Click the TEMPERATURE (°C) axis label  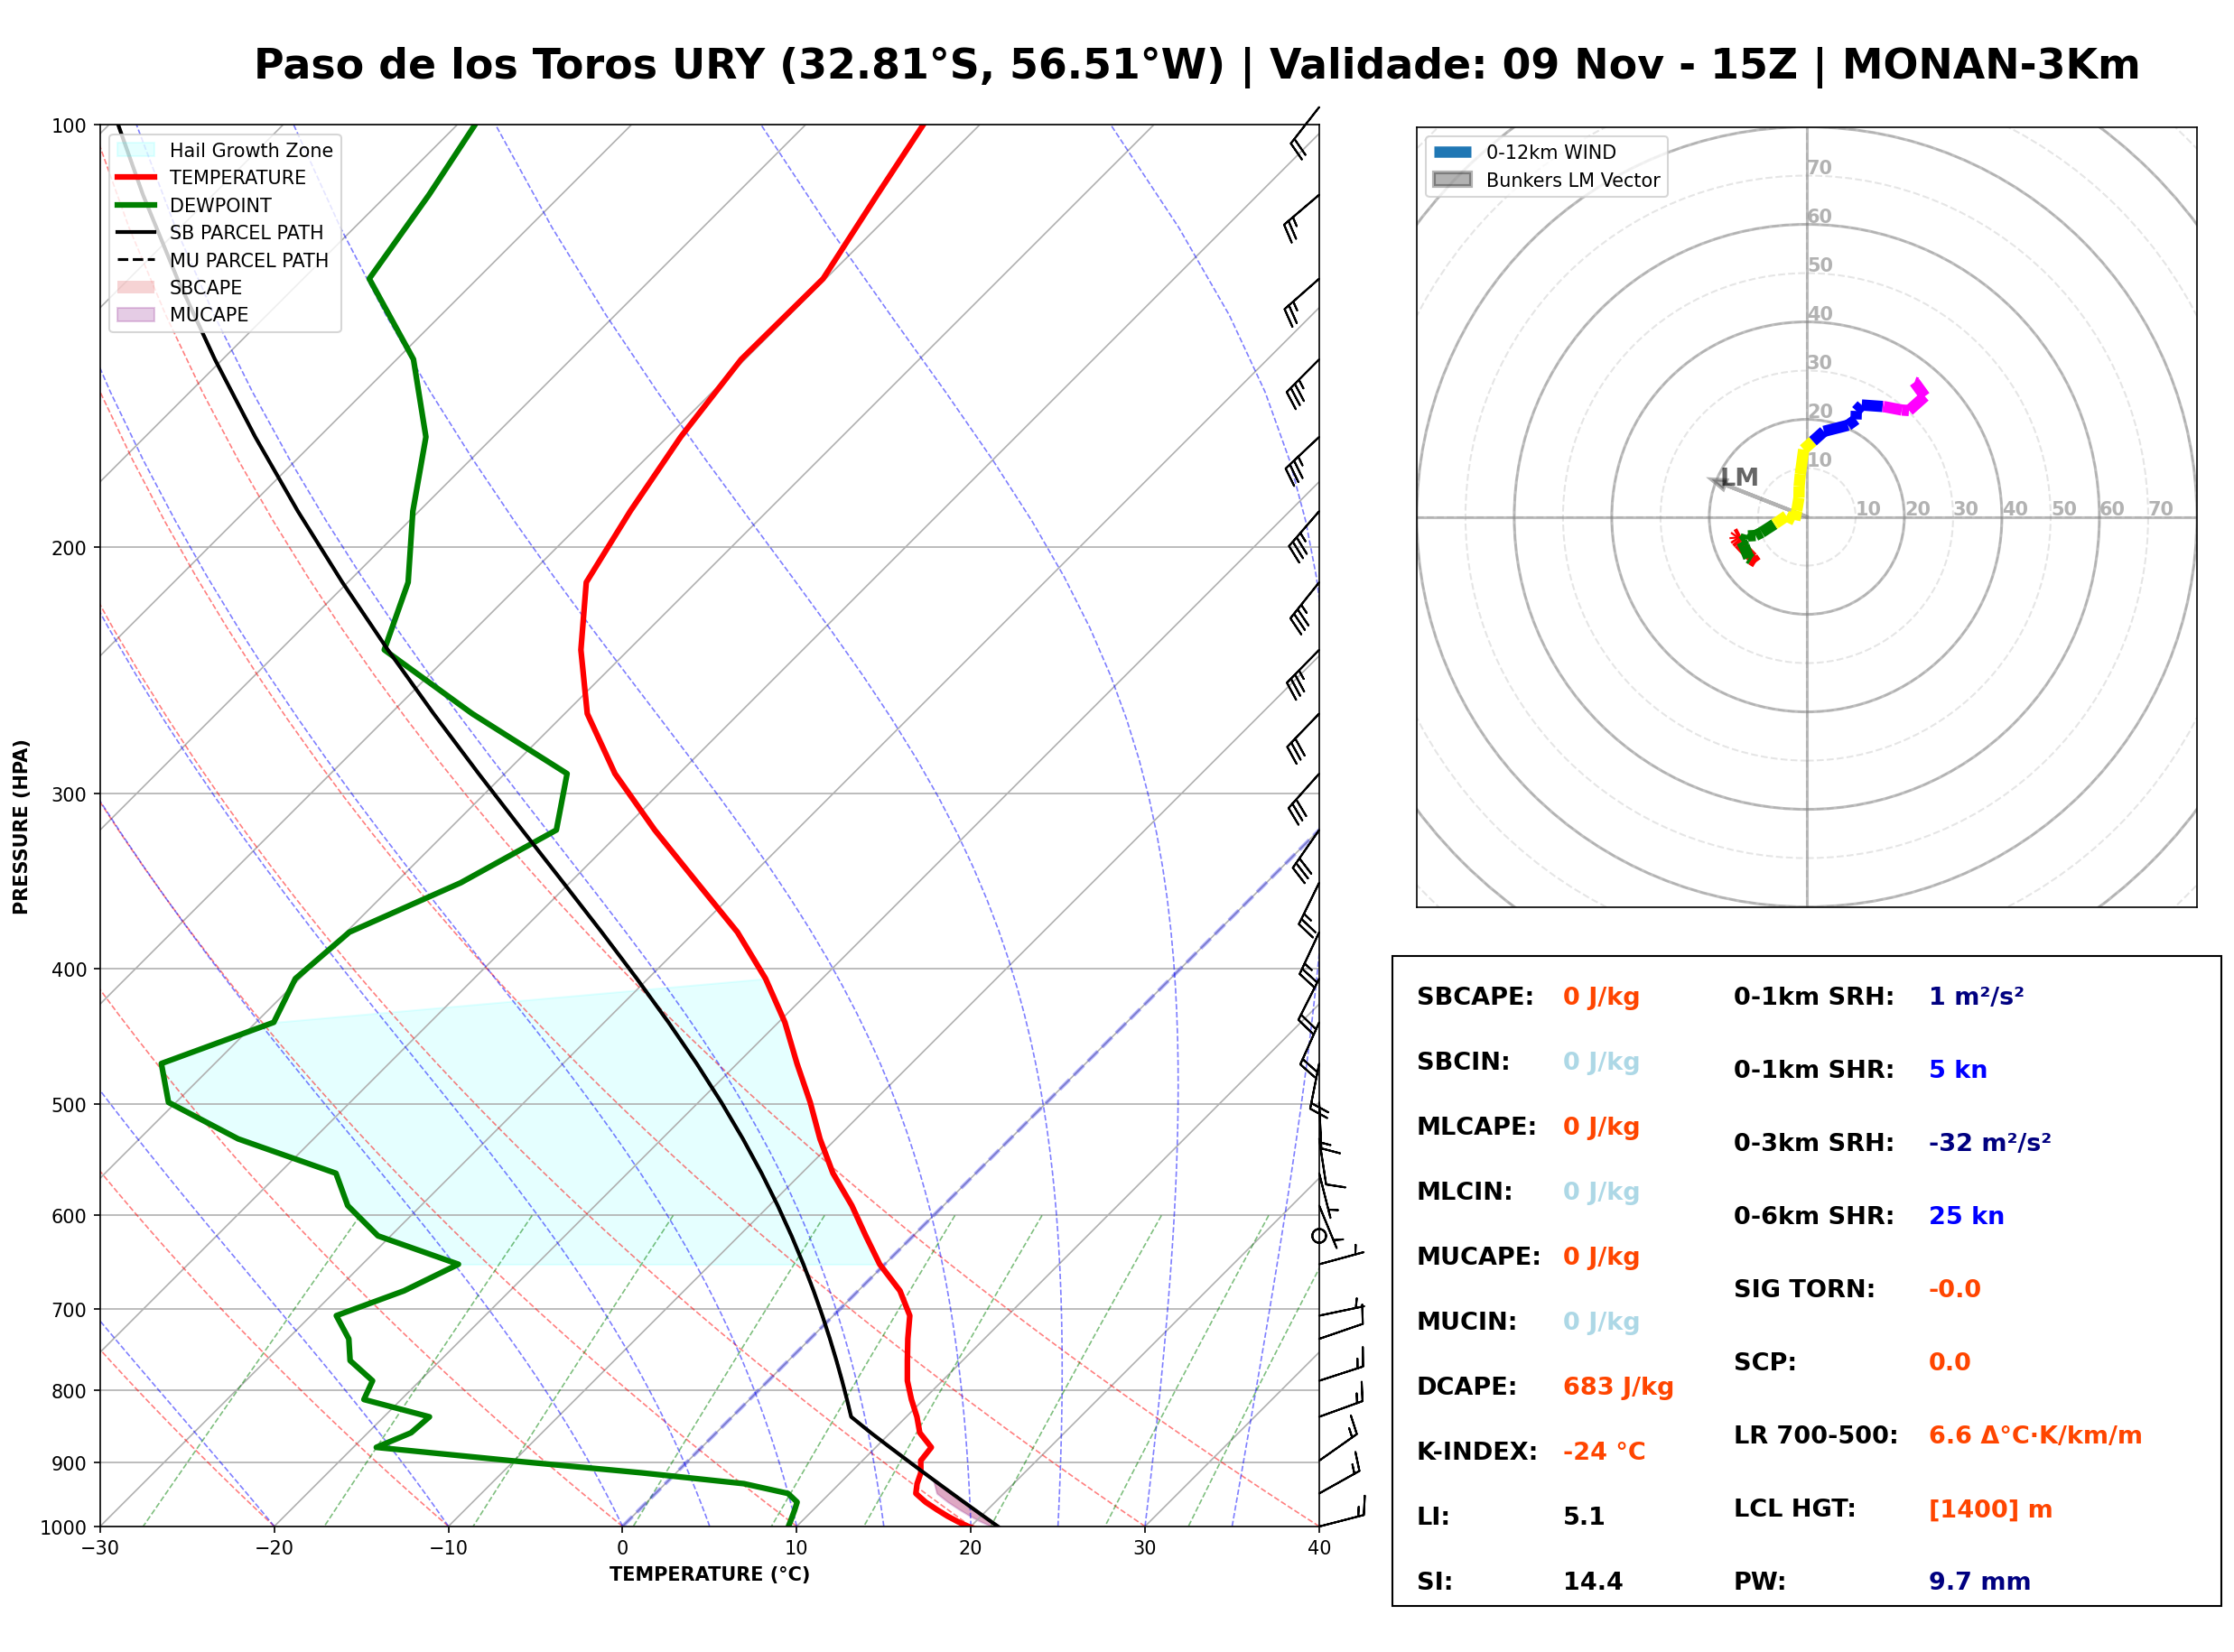coord(710,1574)
